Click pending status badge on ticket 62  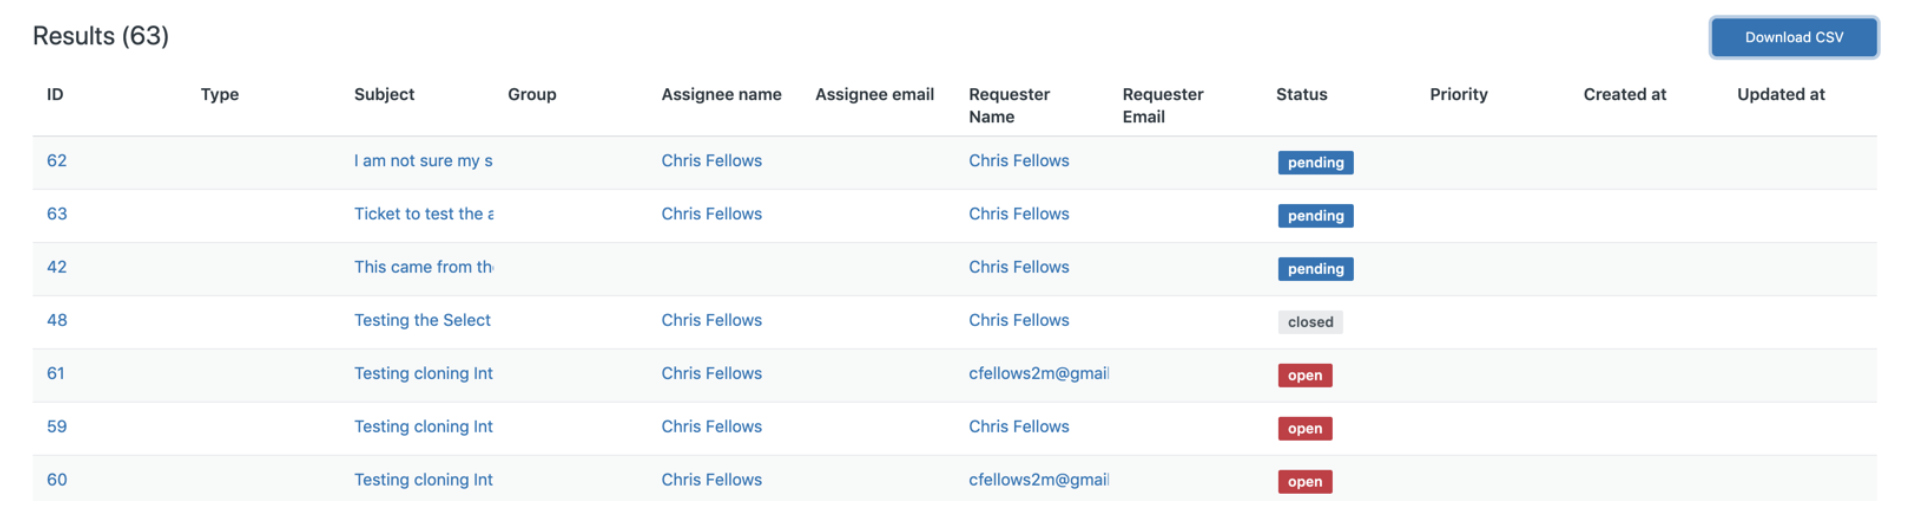(1315, 163)
